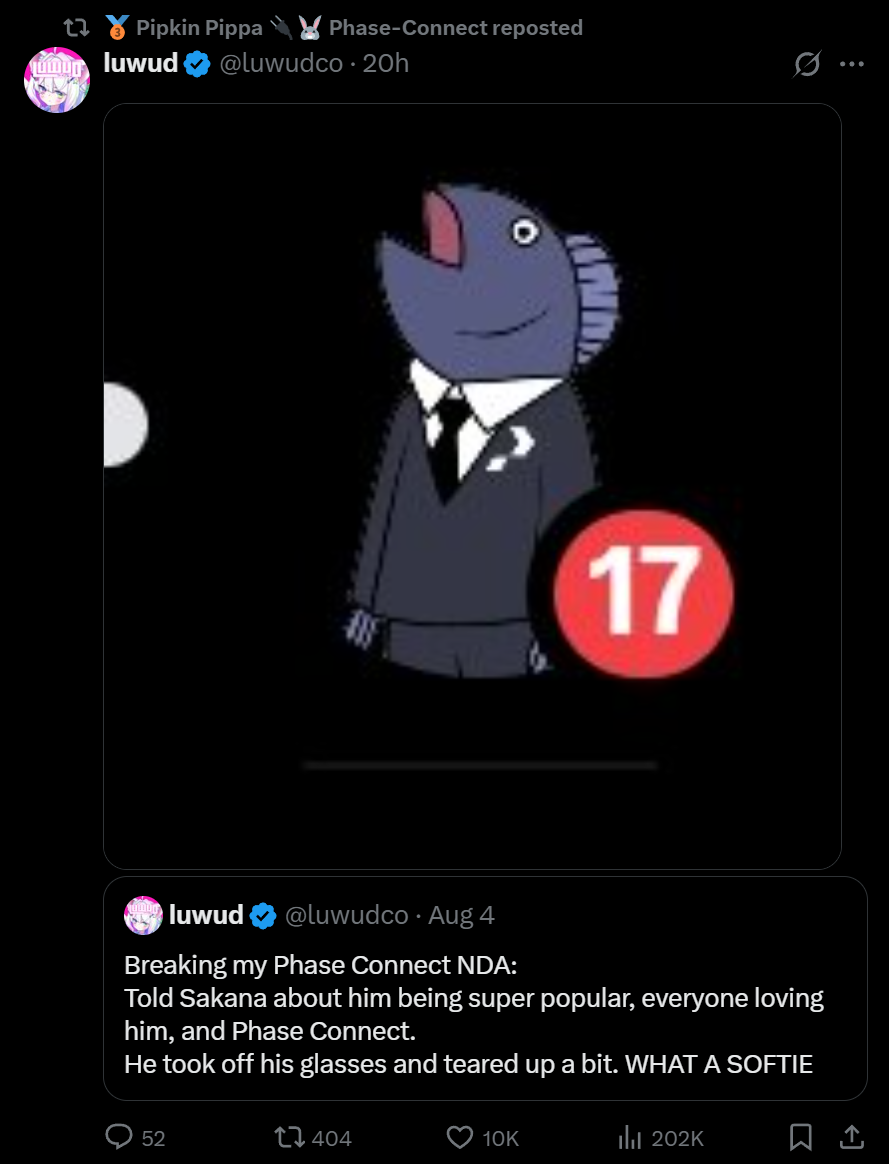
Task: Open the @luwudco handle in tweet header
Action: coord(281,64)
